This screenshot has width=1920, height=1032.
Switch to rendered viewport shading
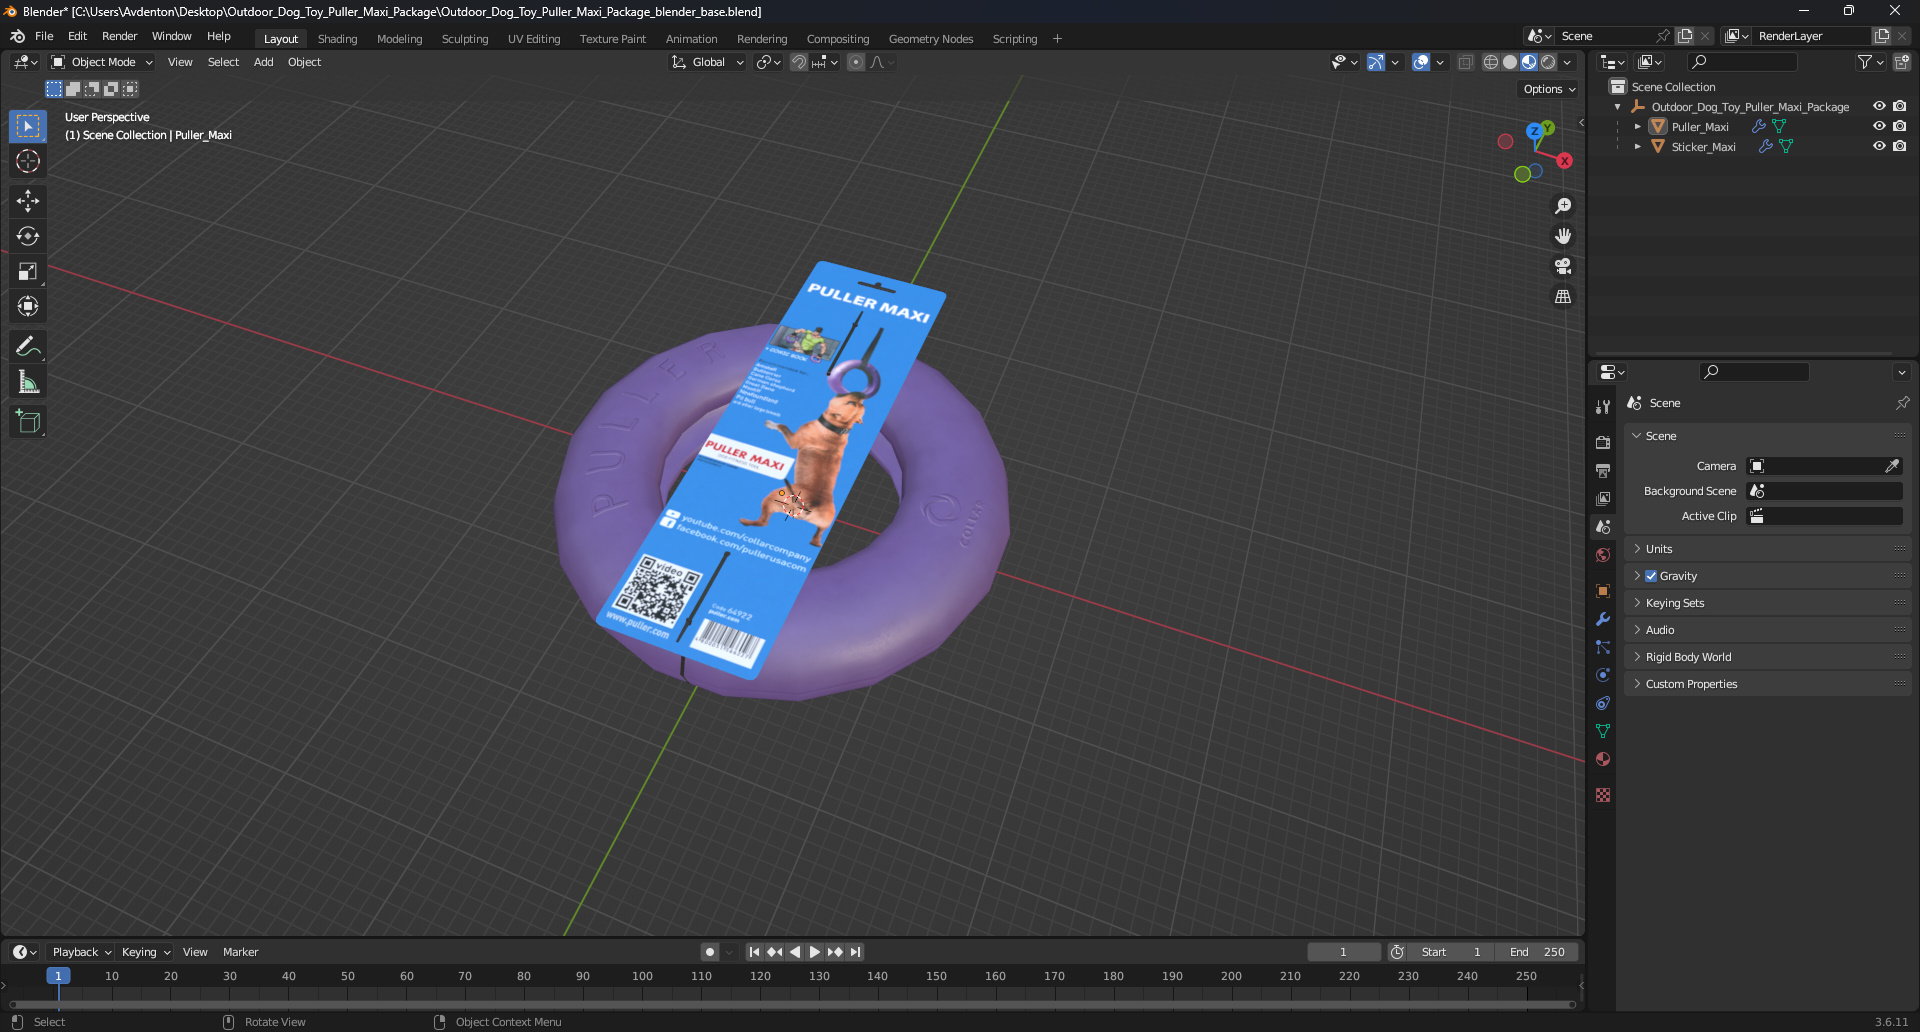click(x=1548, y=62)
